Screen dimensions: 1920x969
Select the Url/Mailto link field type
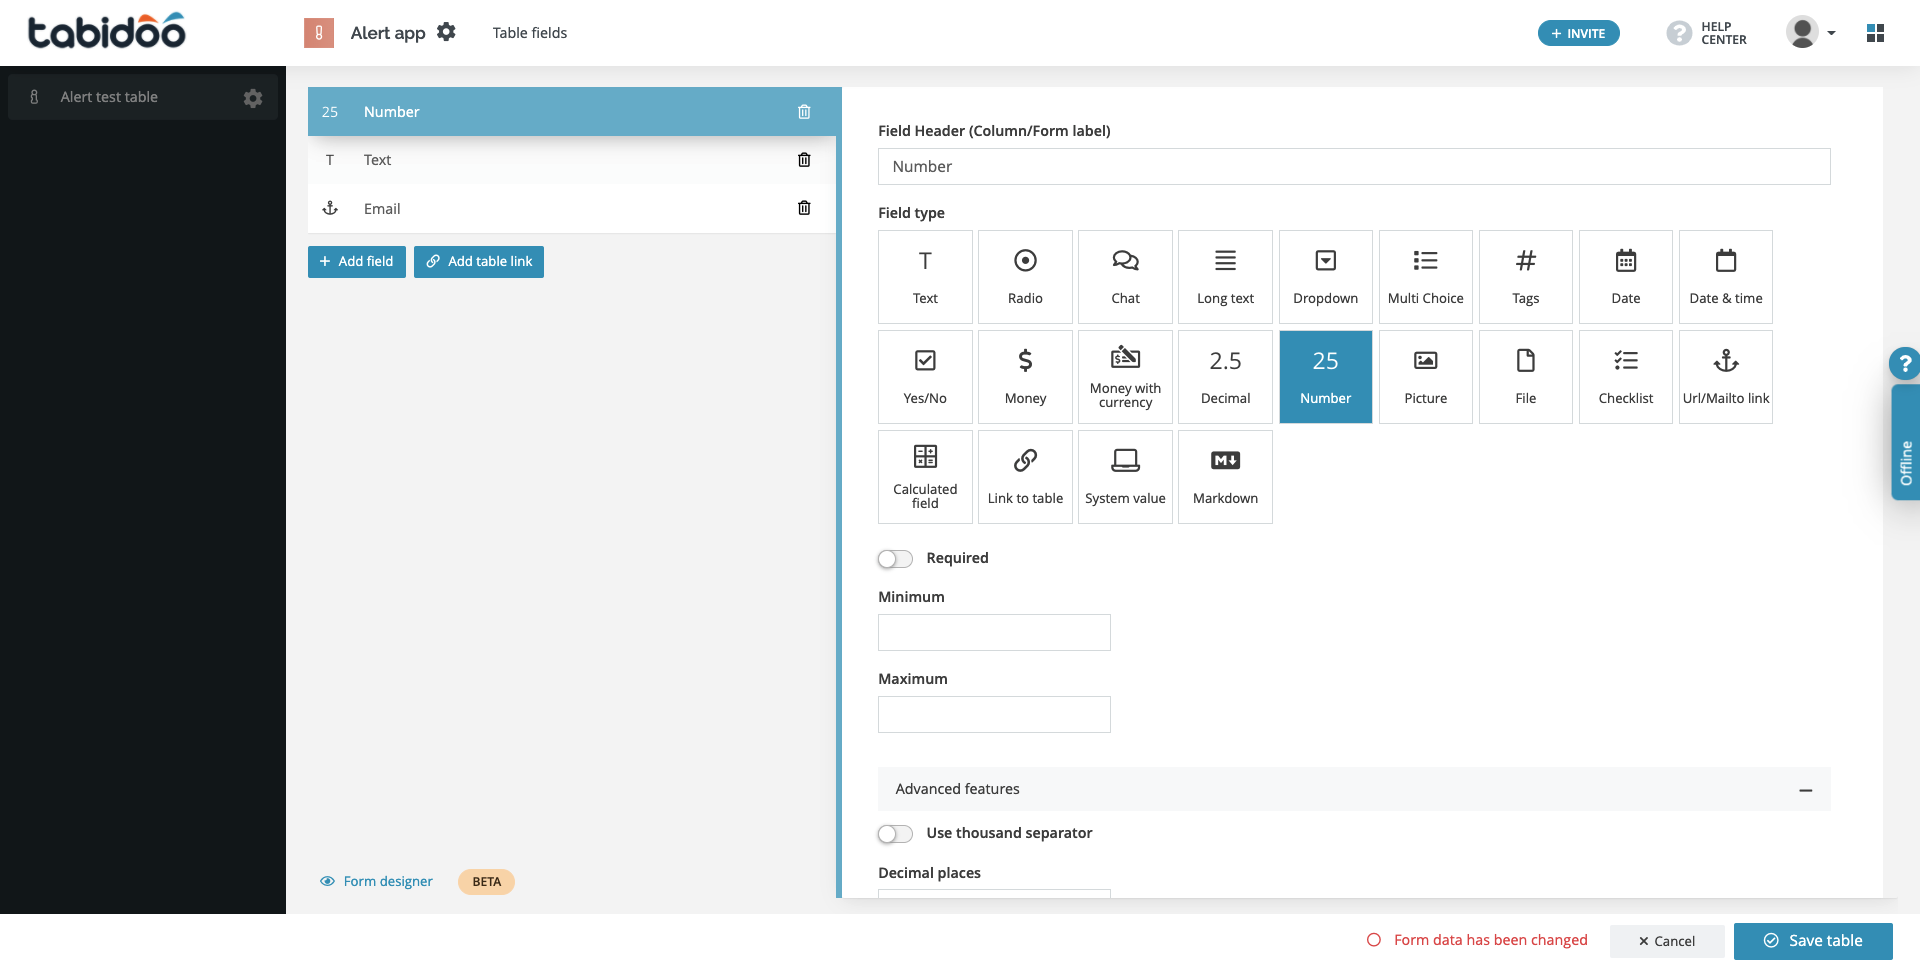[1725, 377]
